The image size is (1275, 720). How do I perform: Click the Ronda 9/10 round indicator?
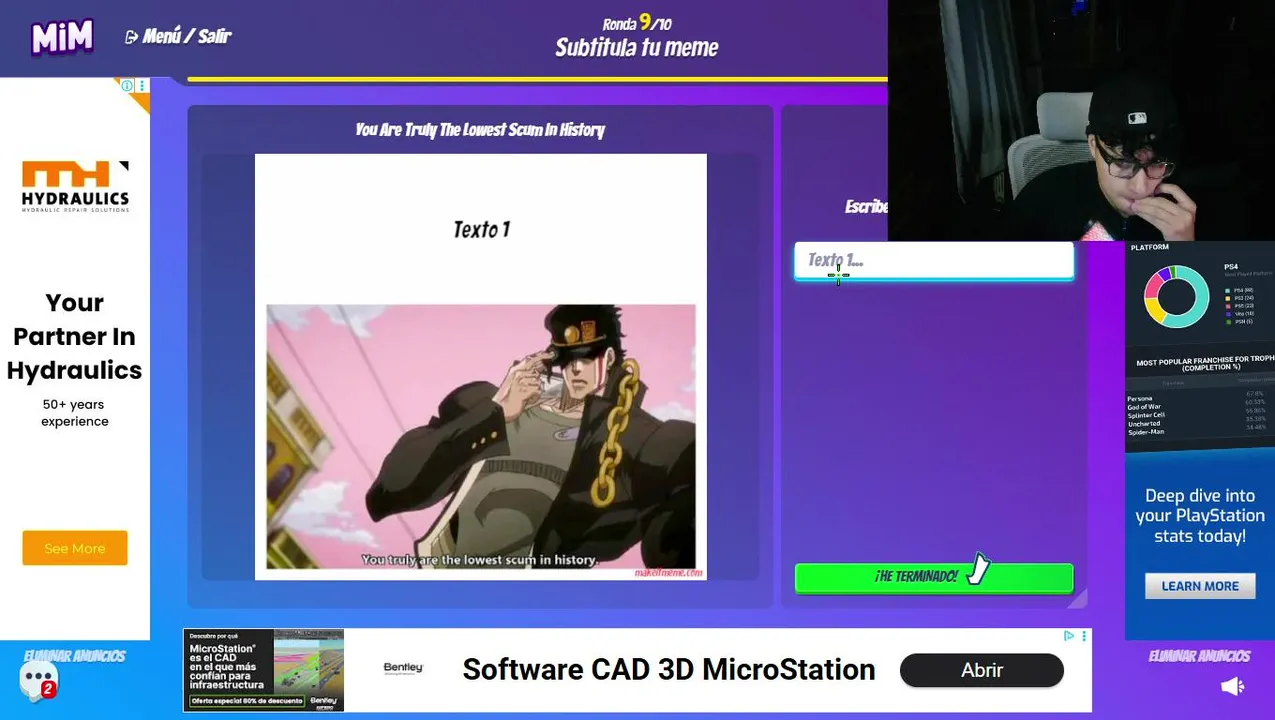click(637, 22)
